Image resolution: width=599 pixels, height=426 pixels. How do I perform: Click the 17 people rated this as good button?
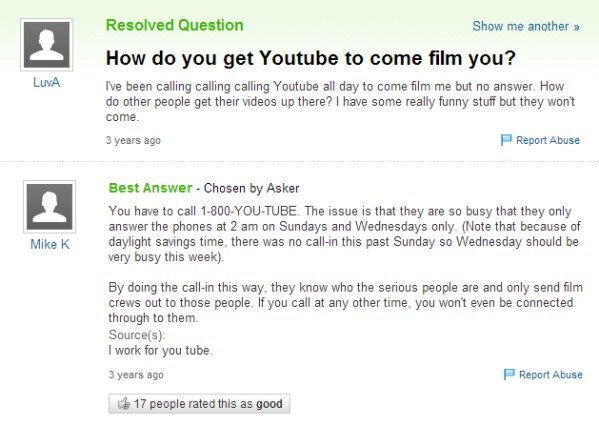199,404
